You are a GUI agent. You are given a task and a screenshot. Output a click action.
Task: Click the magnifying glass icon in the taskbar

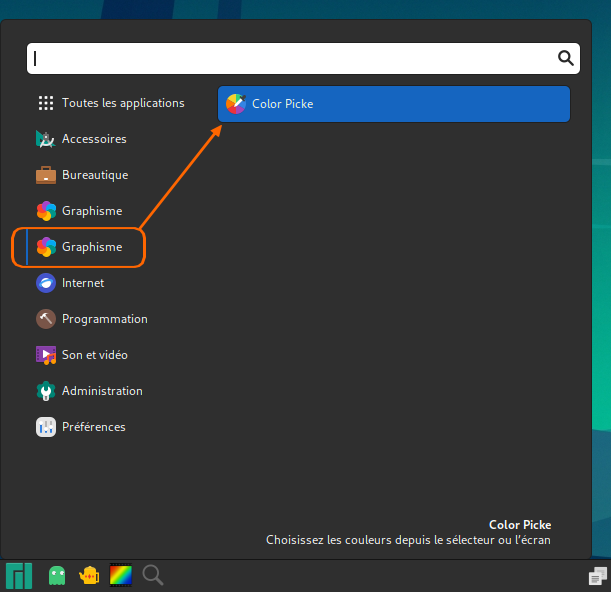click(153, 575)
